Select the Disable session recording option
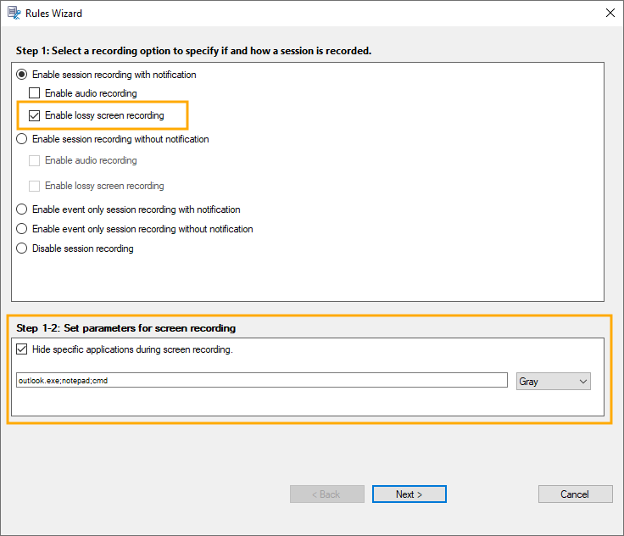Screen dimensions: 624x536 (x=23, y=249)
